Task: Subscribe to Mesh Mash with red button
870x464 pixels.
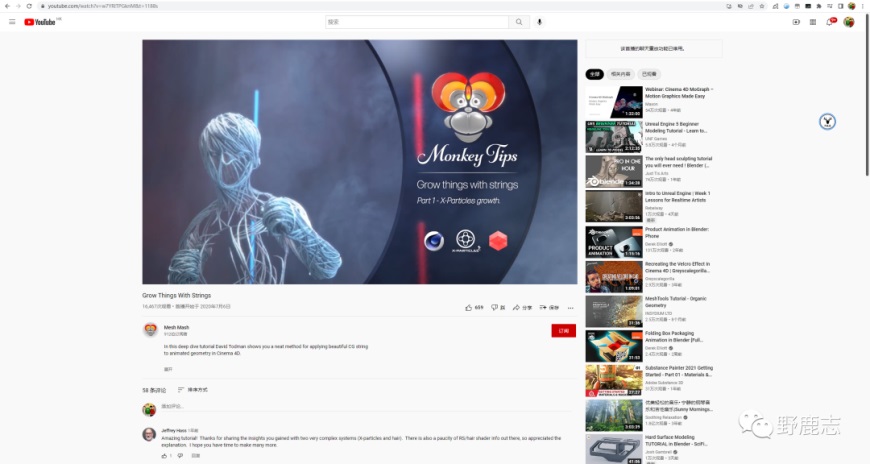Action: point(563,331)
